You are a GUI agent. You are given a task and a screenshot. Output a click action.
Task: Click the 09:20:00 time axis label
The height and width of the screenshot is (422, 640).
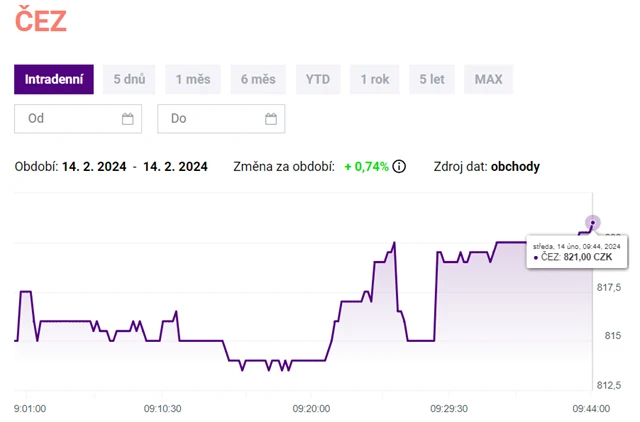click(311, 408)
